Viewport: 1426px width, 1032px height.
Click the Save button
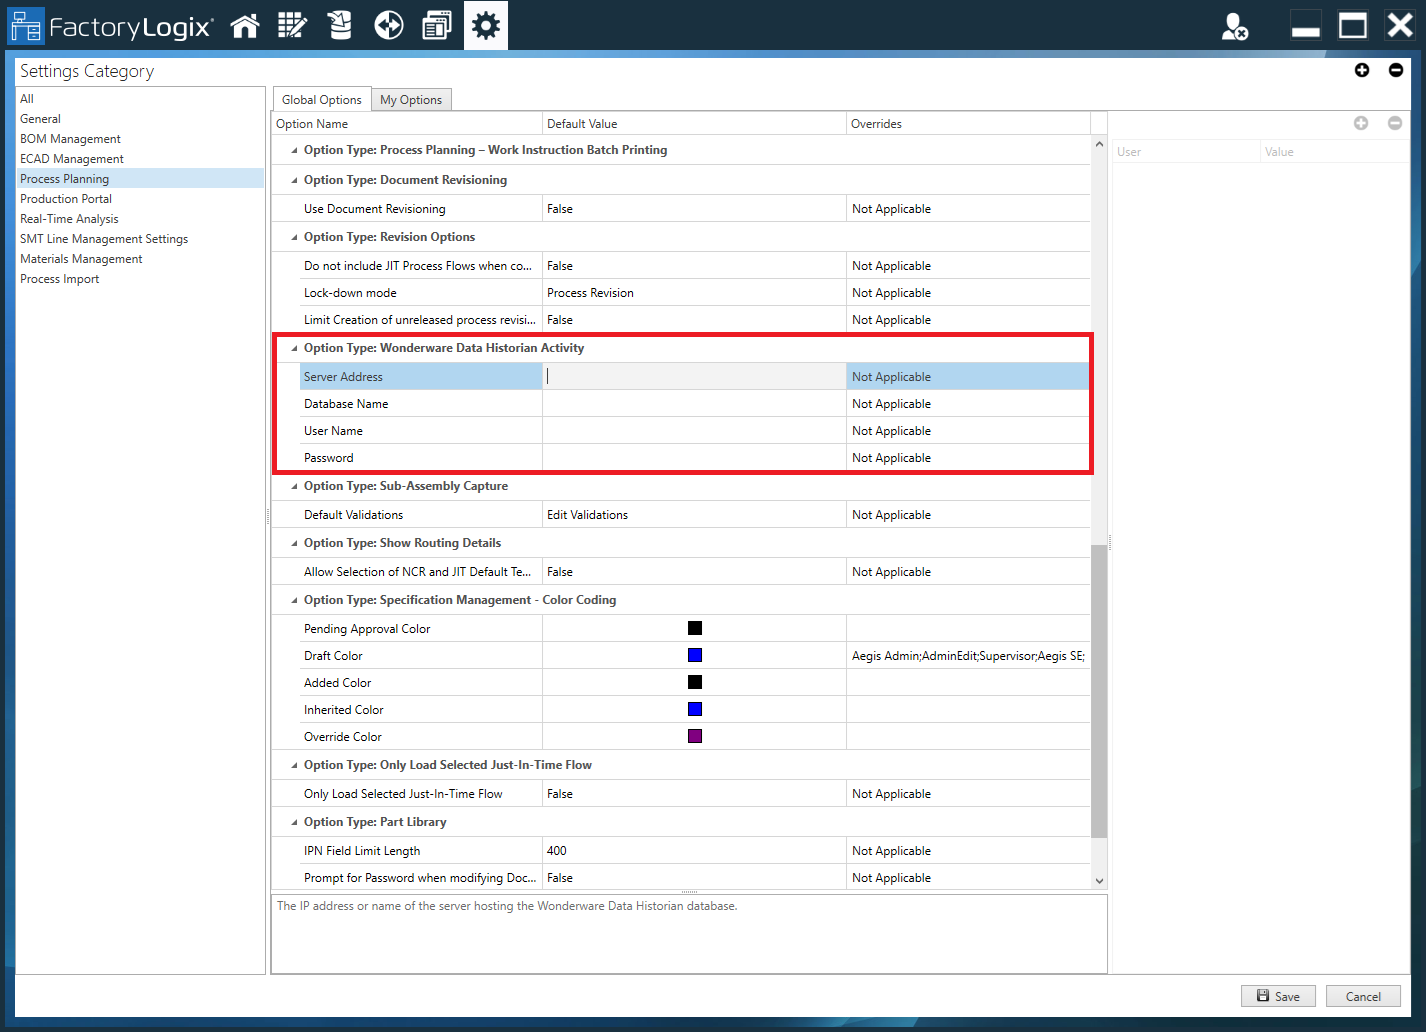coord(1278,996)
